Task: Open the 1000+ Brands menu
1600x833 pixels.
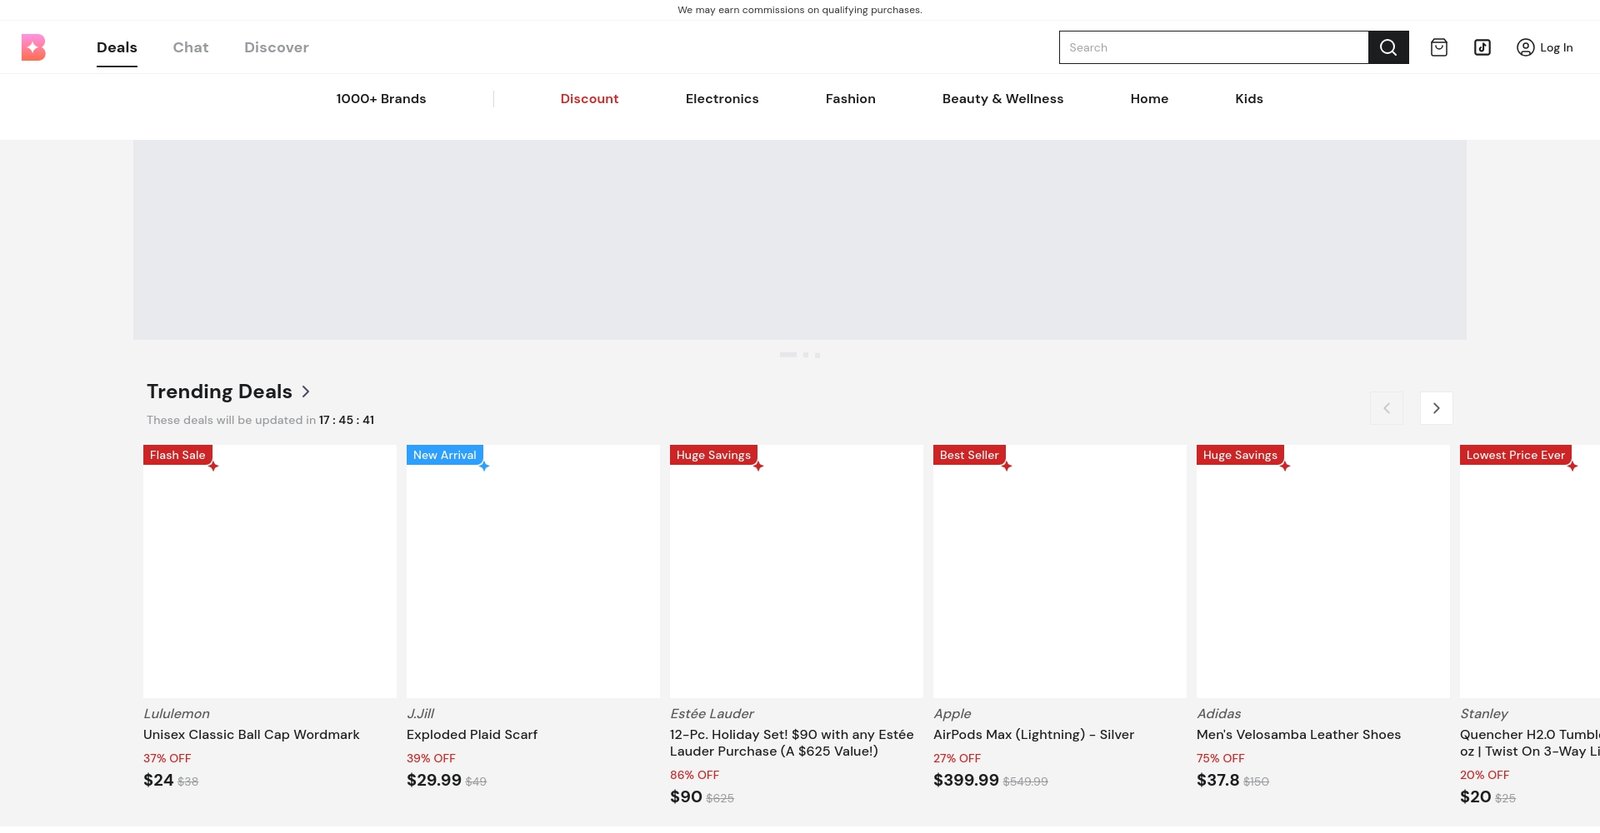Action: pos(381,99)
